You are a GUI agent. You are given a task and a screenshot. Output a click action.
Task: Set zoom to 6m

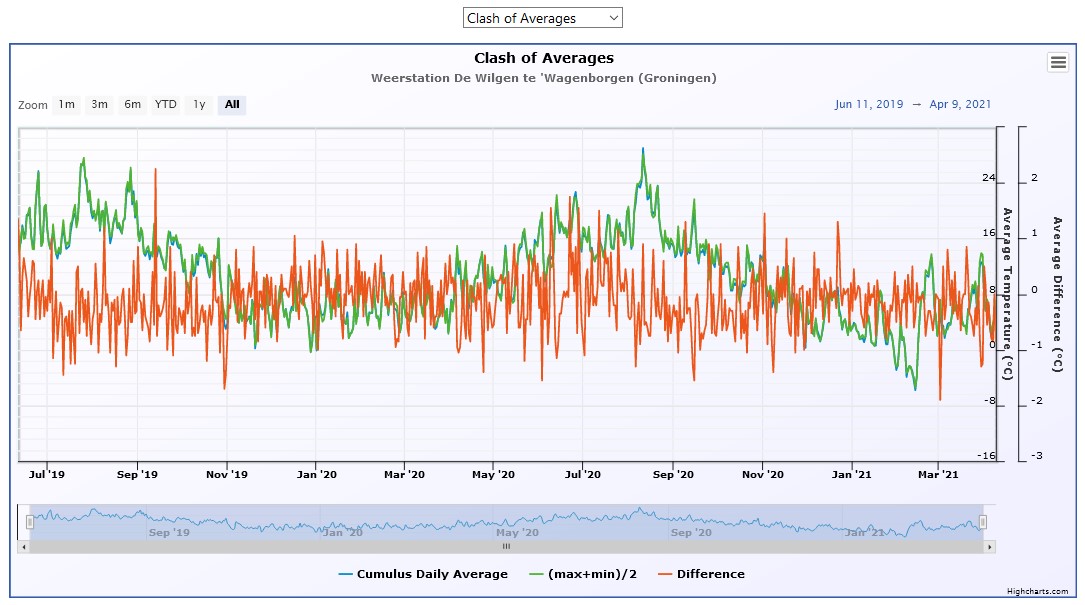pyautogui.click(x=132, y=104)
